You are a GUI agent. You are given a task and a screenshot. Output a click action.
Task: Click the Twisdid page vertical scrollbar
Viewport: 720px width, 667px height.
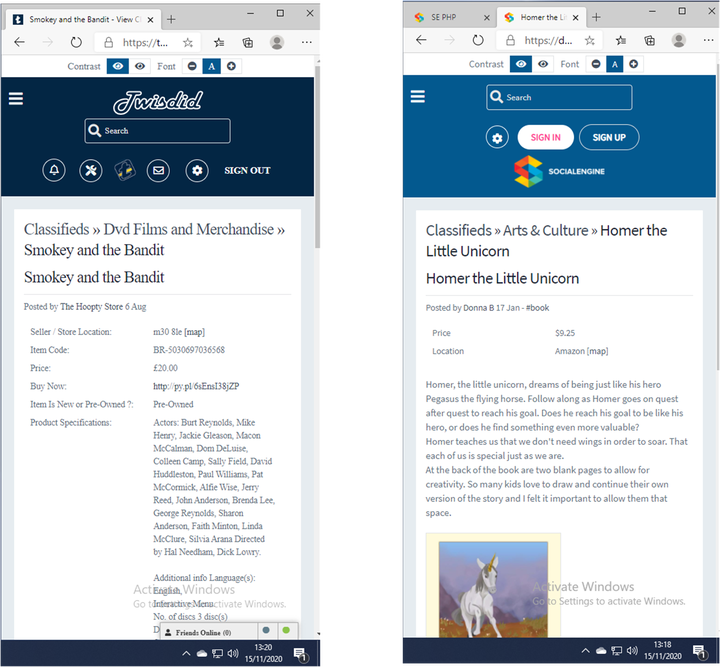coord(317,156)
